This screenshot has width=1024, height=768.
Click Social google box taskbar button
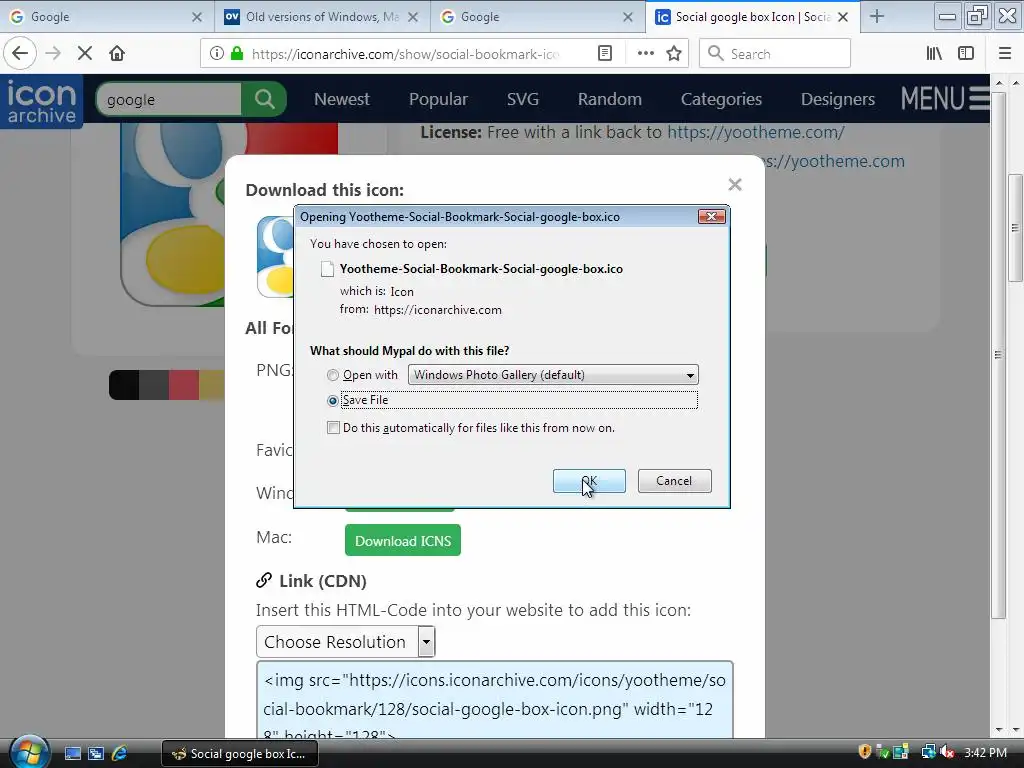coord(240,754)
